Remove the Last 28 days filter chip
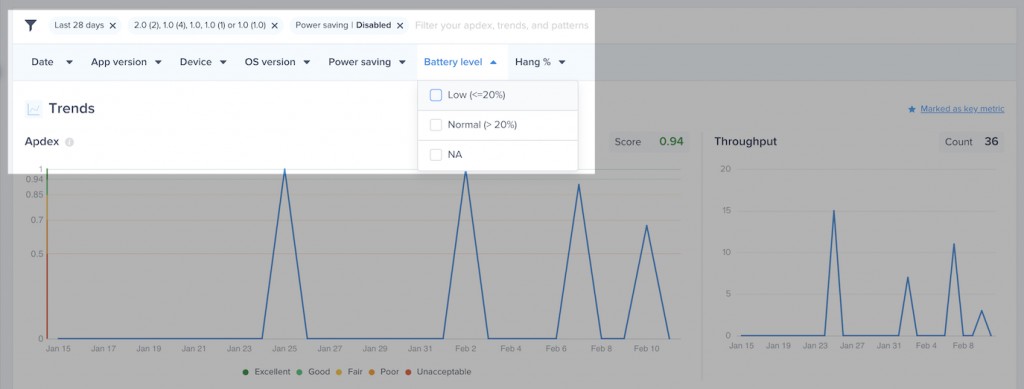Viewport: 1024px width, 389px height. (113, 25)
